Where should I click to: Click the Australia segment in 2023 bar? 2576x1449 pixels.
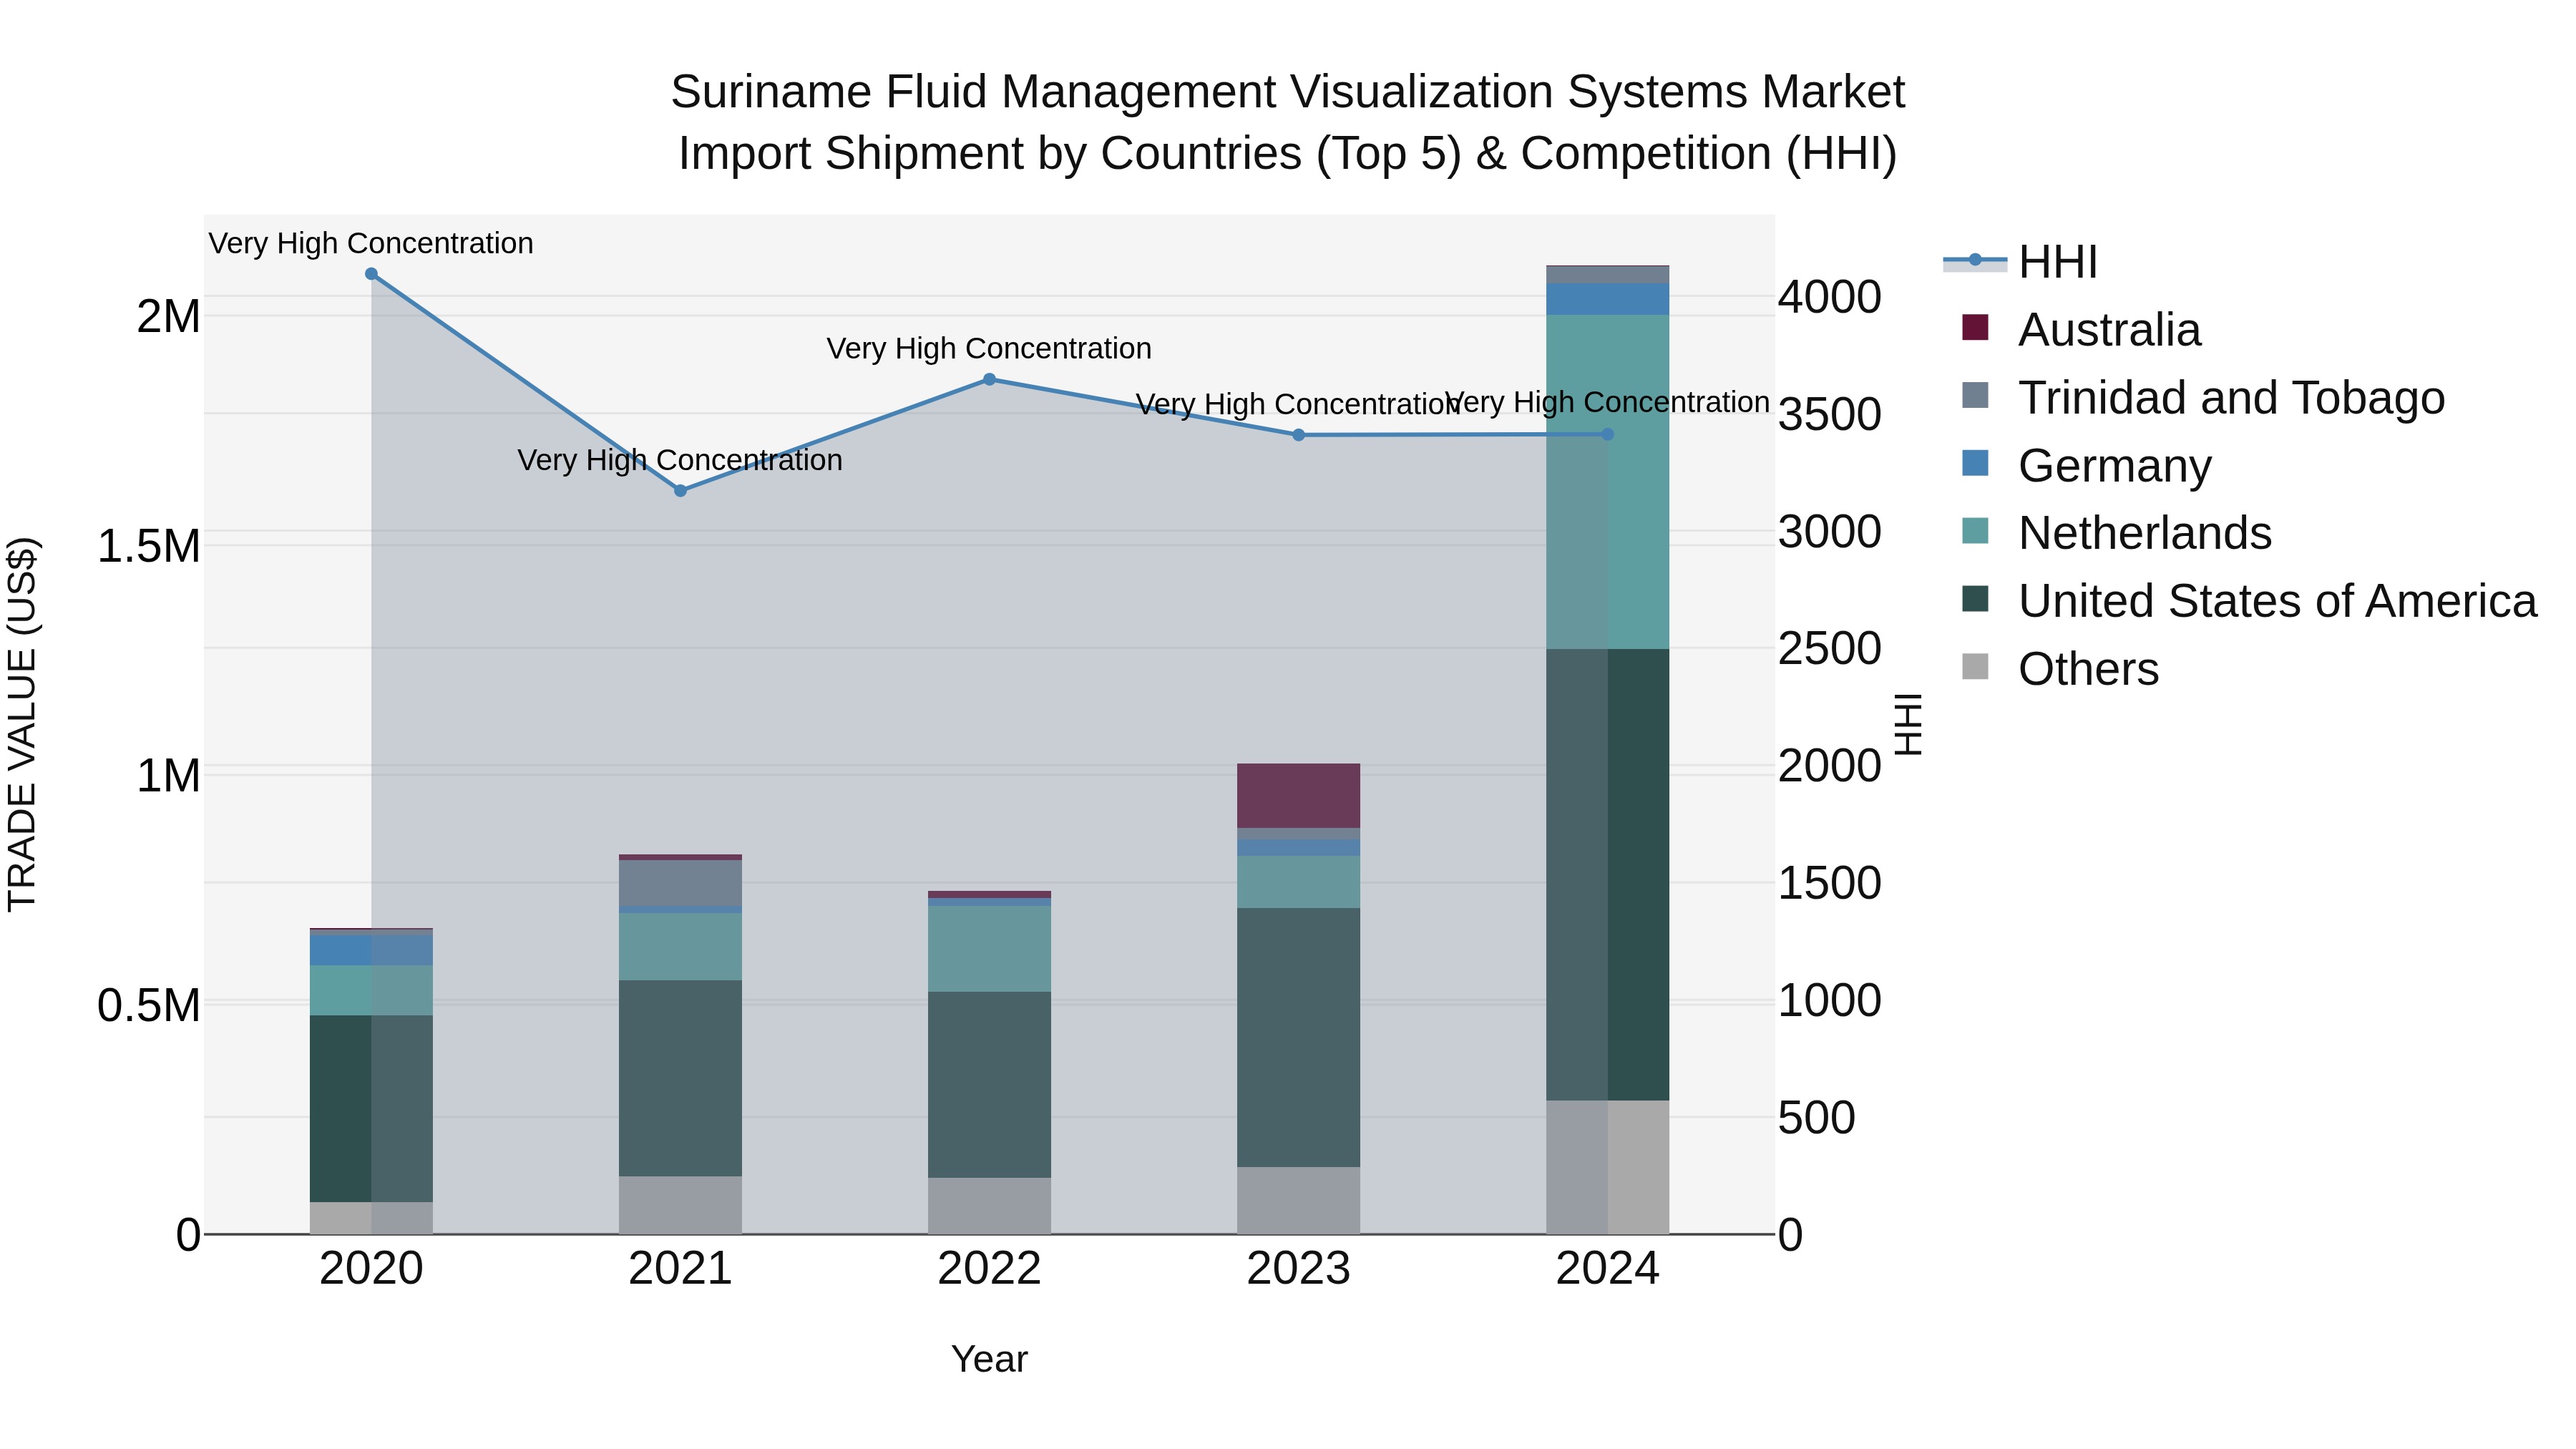click(1298, 796)
